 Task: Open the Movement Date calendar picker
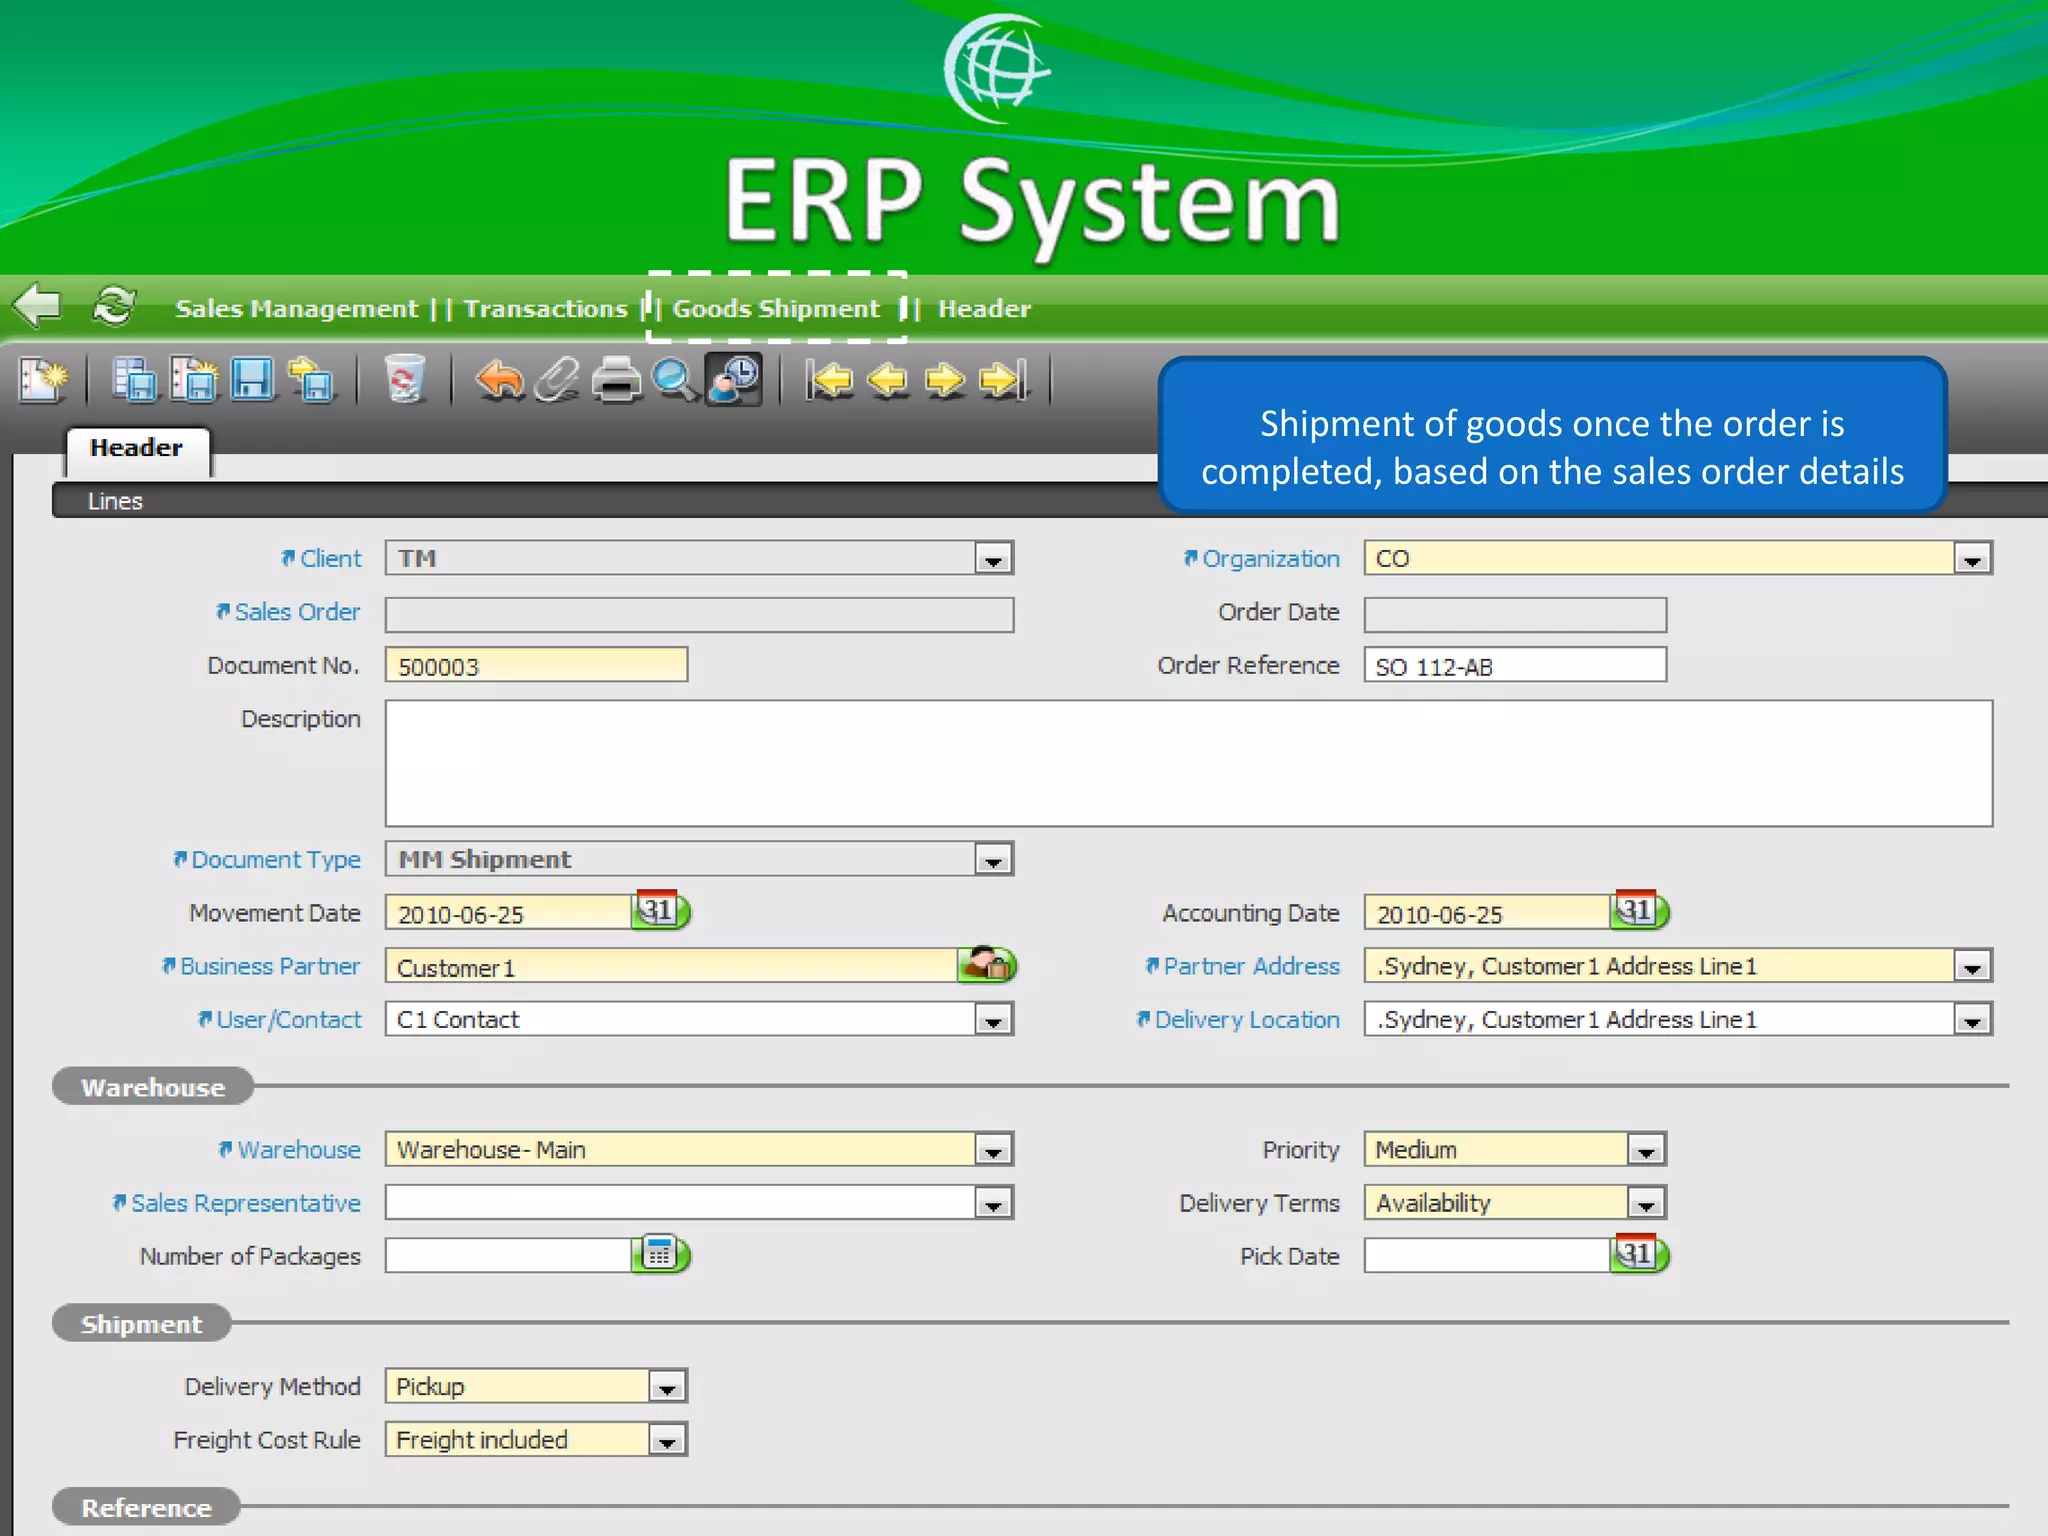tap(660, 911)
